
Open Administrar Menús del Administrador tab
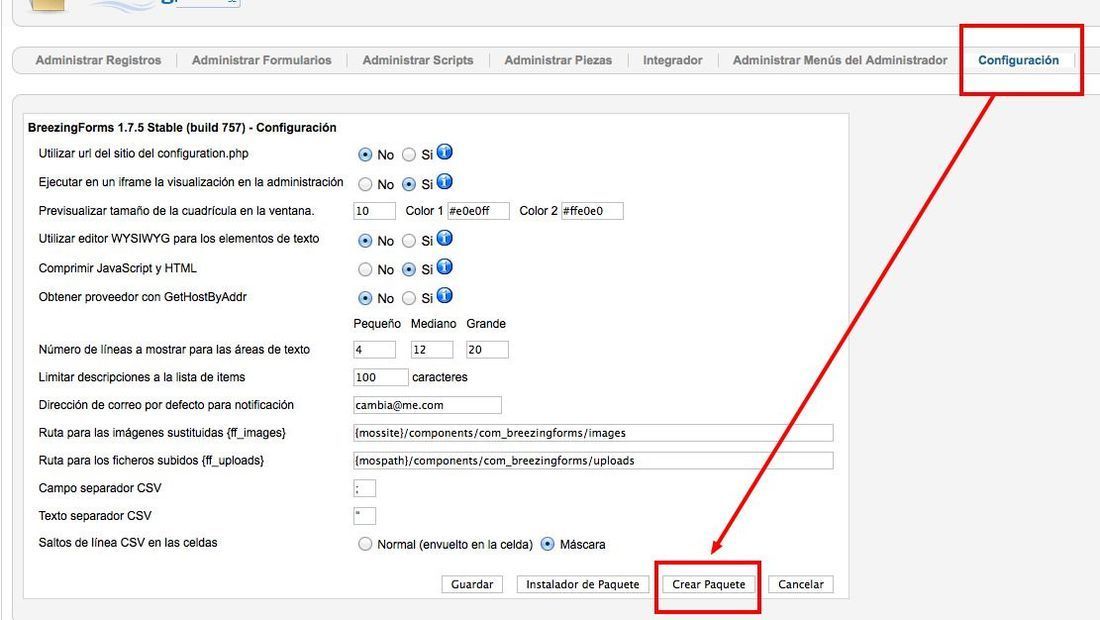[x=840, y=60]
